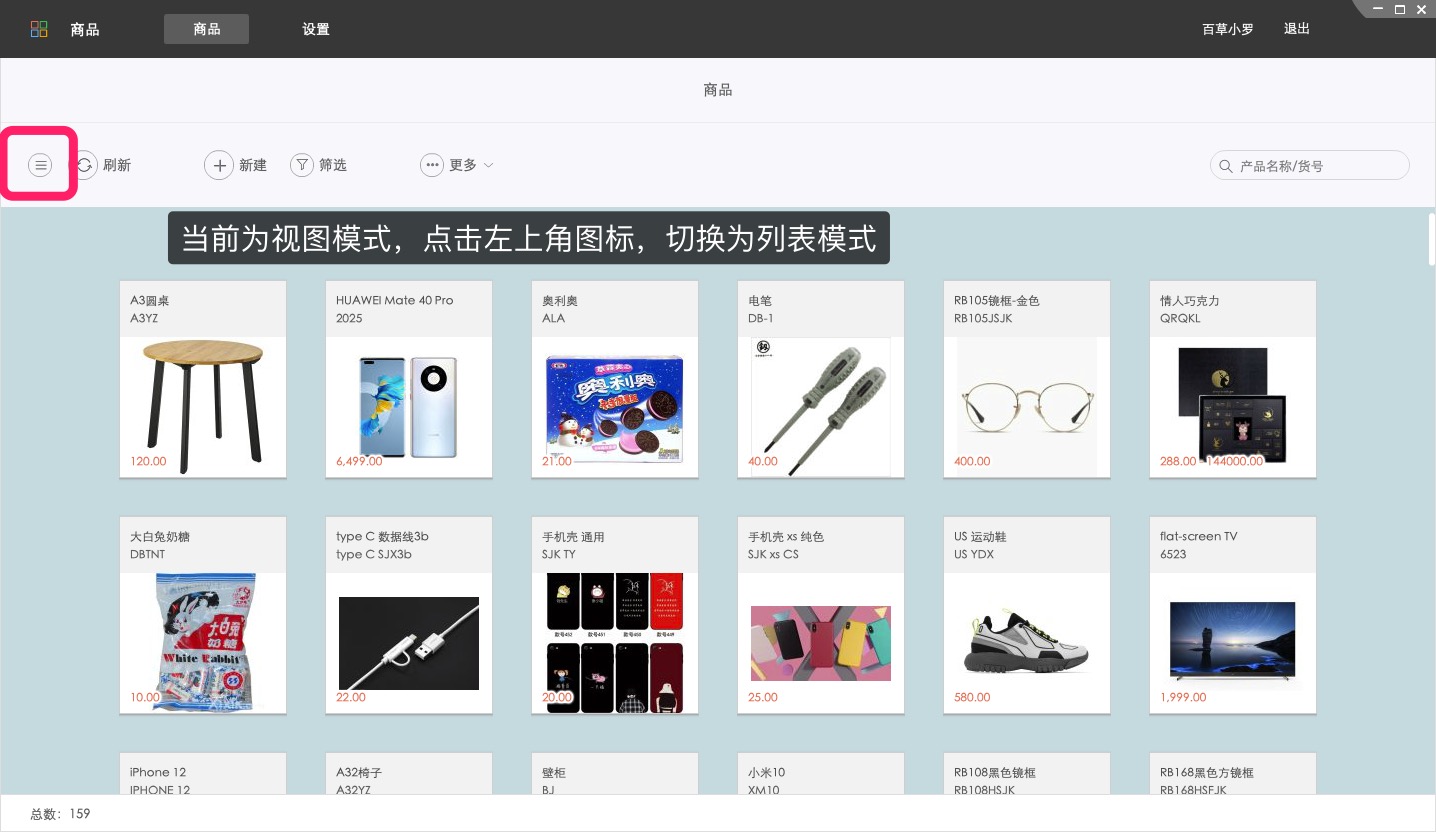Open the 筛选 filter funnel icon
Image resolution: width=1436 pixels, height=832 pixels.
302,165
